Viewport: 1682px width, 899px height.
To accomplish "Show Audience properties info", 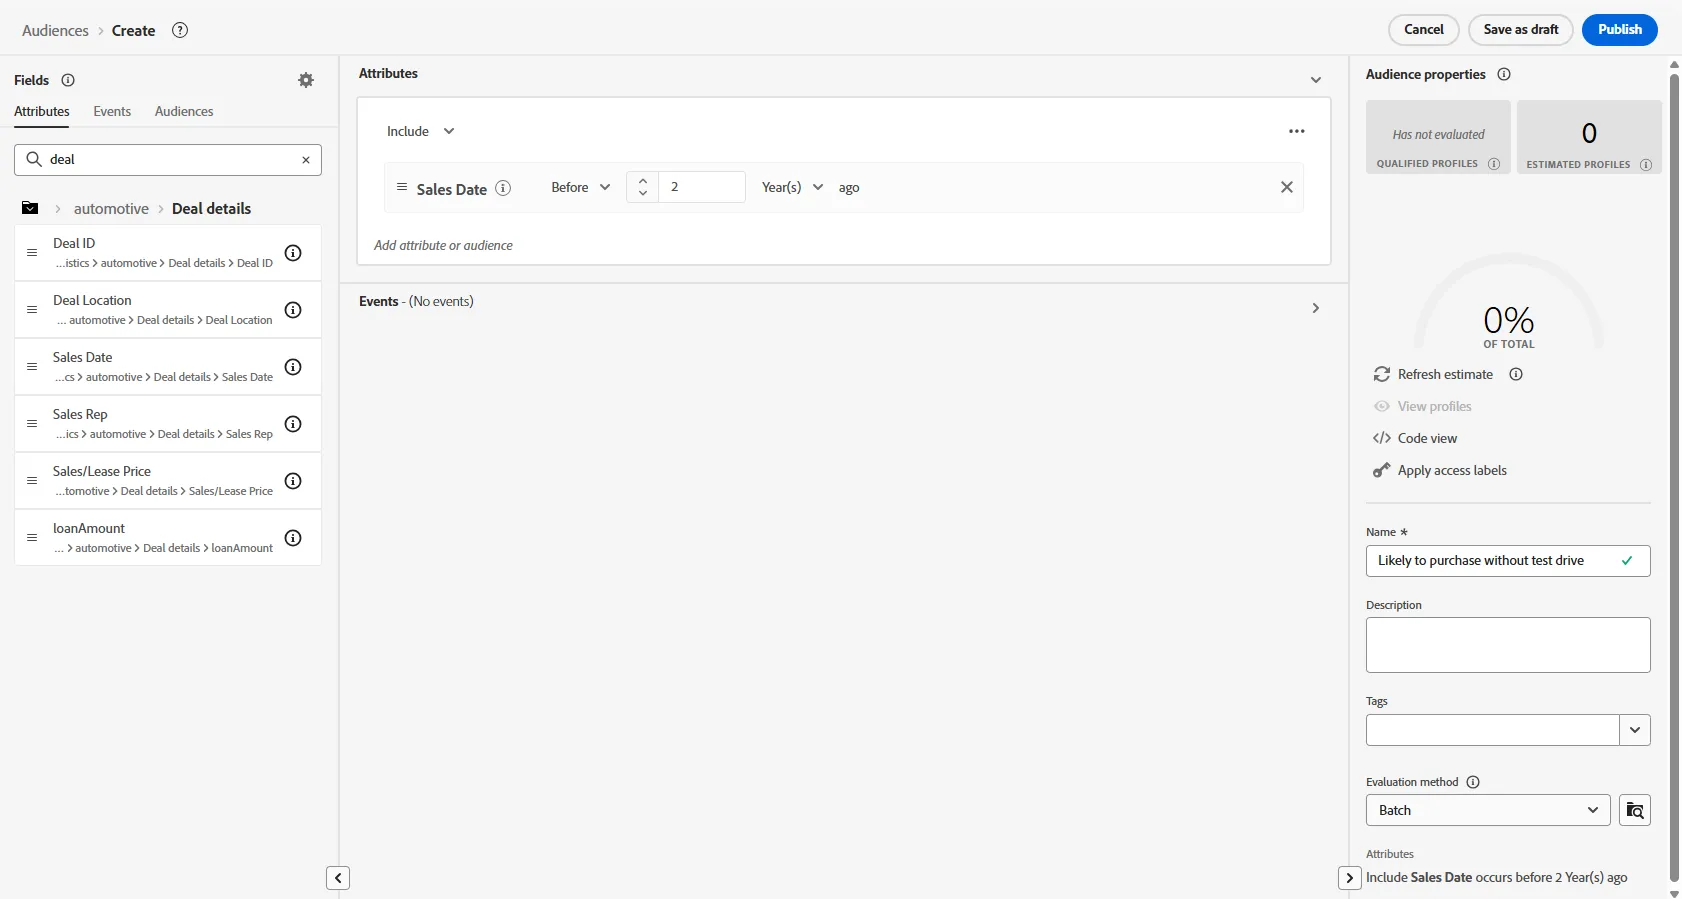I will pyautogui.click(x=1504, y=74).
